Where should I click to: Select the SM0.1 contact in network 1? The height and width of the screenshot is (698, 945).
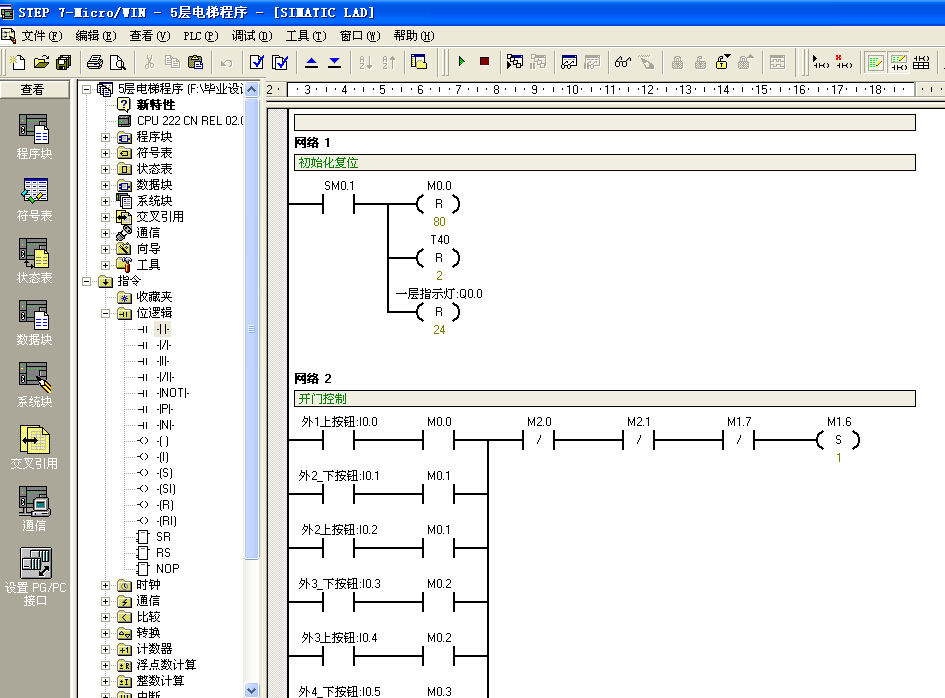(339, 205)
